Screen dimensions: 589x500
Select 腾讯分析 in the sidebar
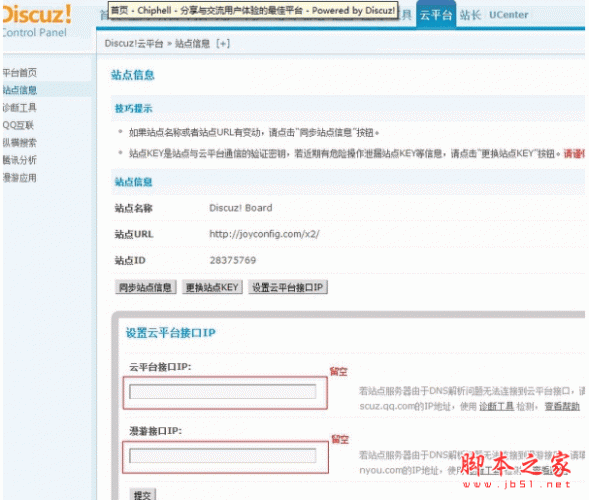point(20,160)
